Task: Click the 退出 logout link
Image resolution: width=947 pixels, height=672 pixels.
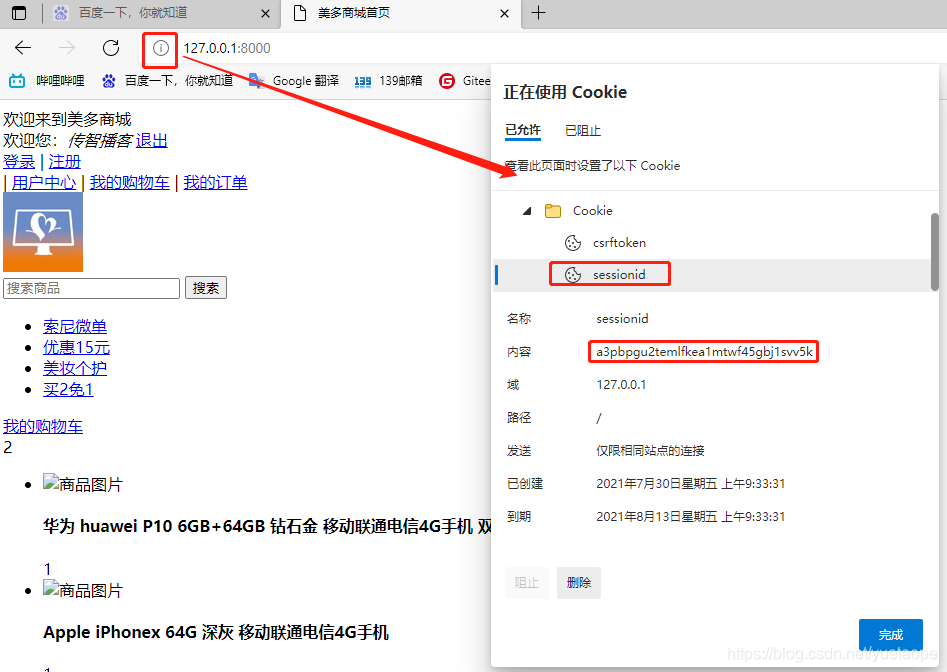Action: (152, 141)
